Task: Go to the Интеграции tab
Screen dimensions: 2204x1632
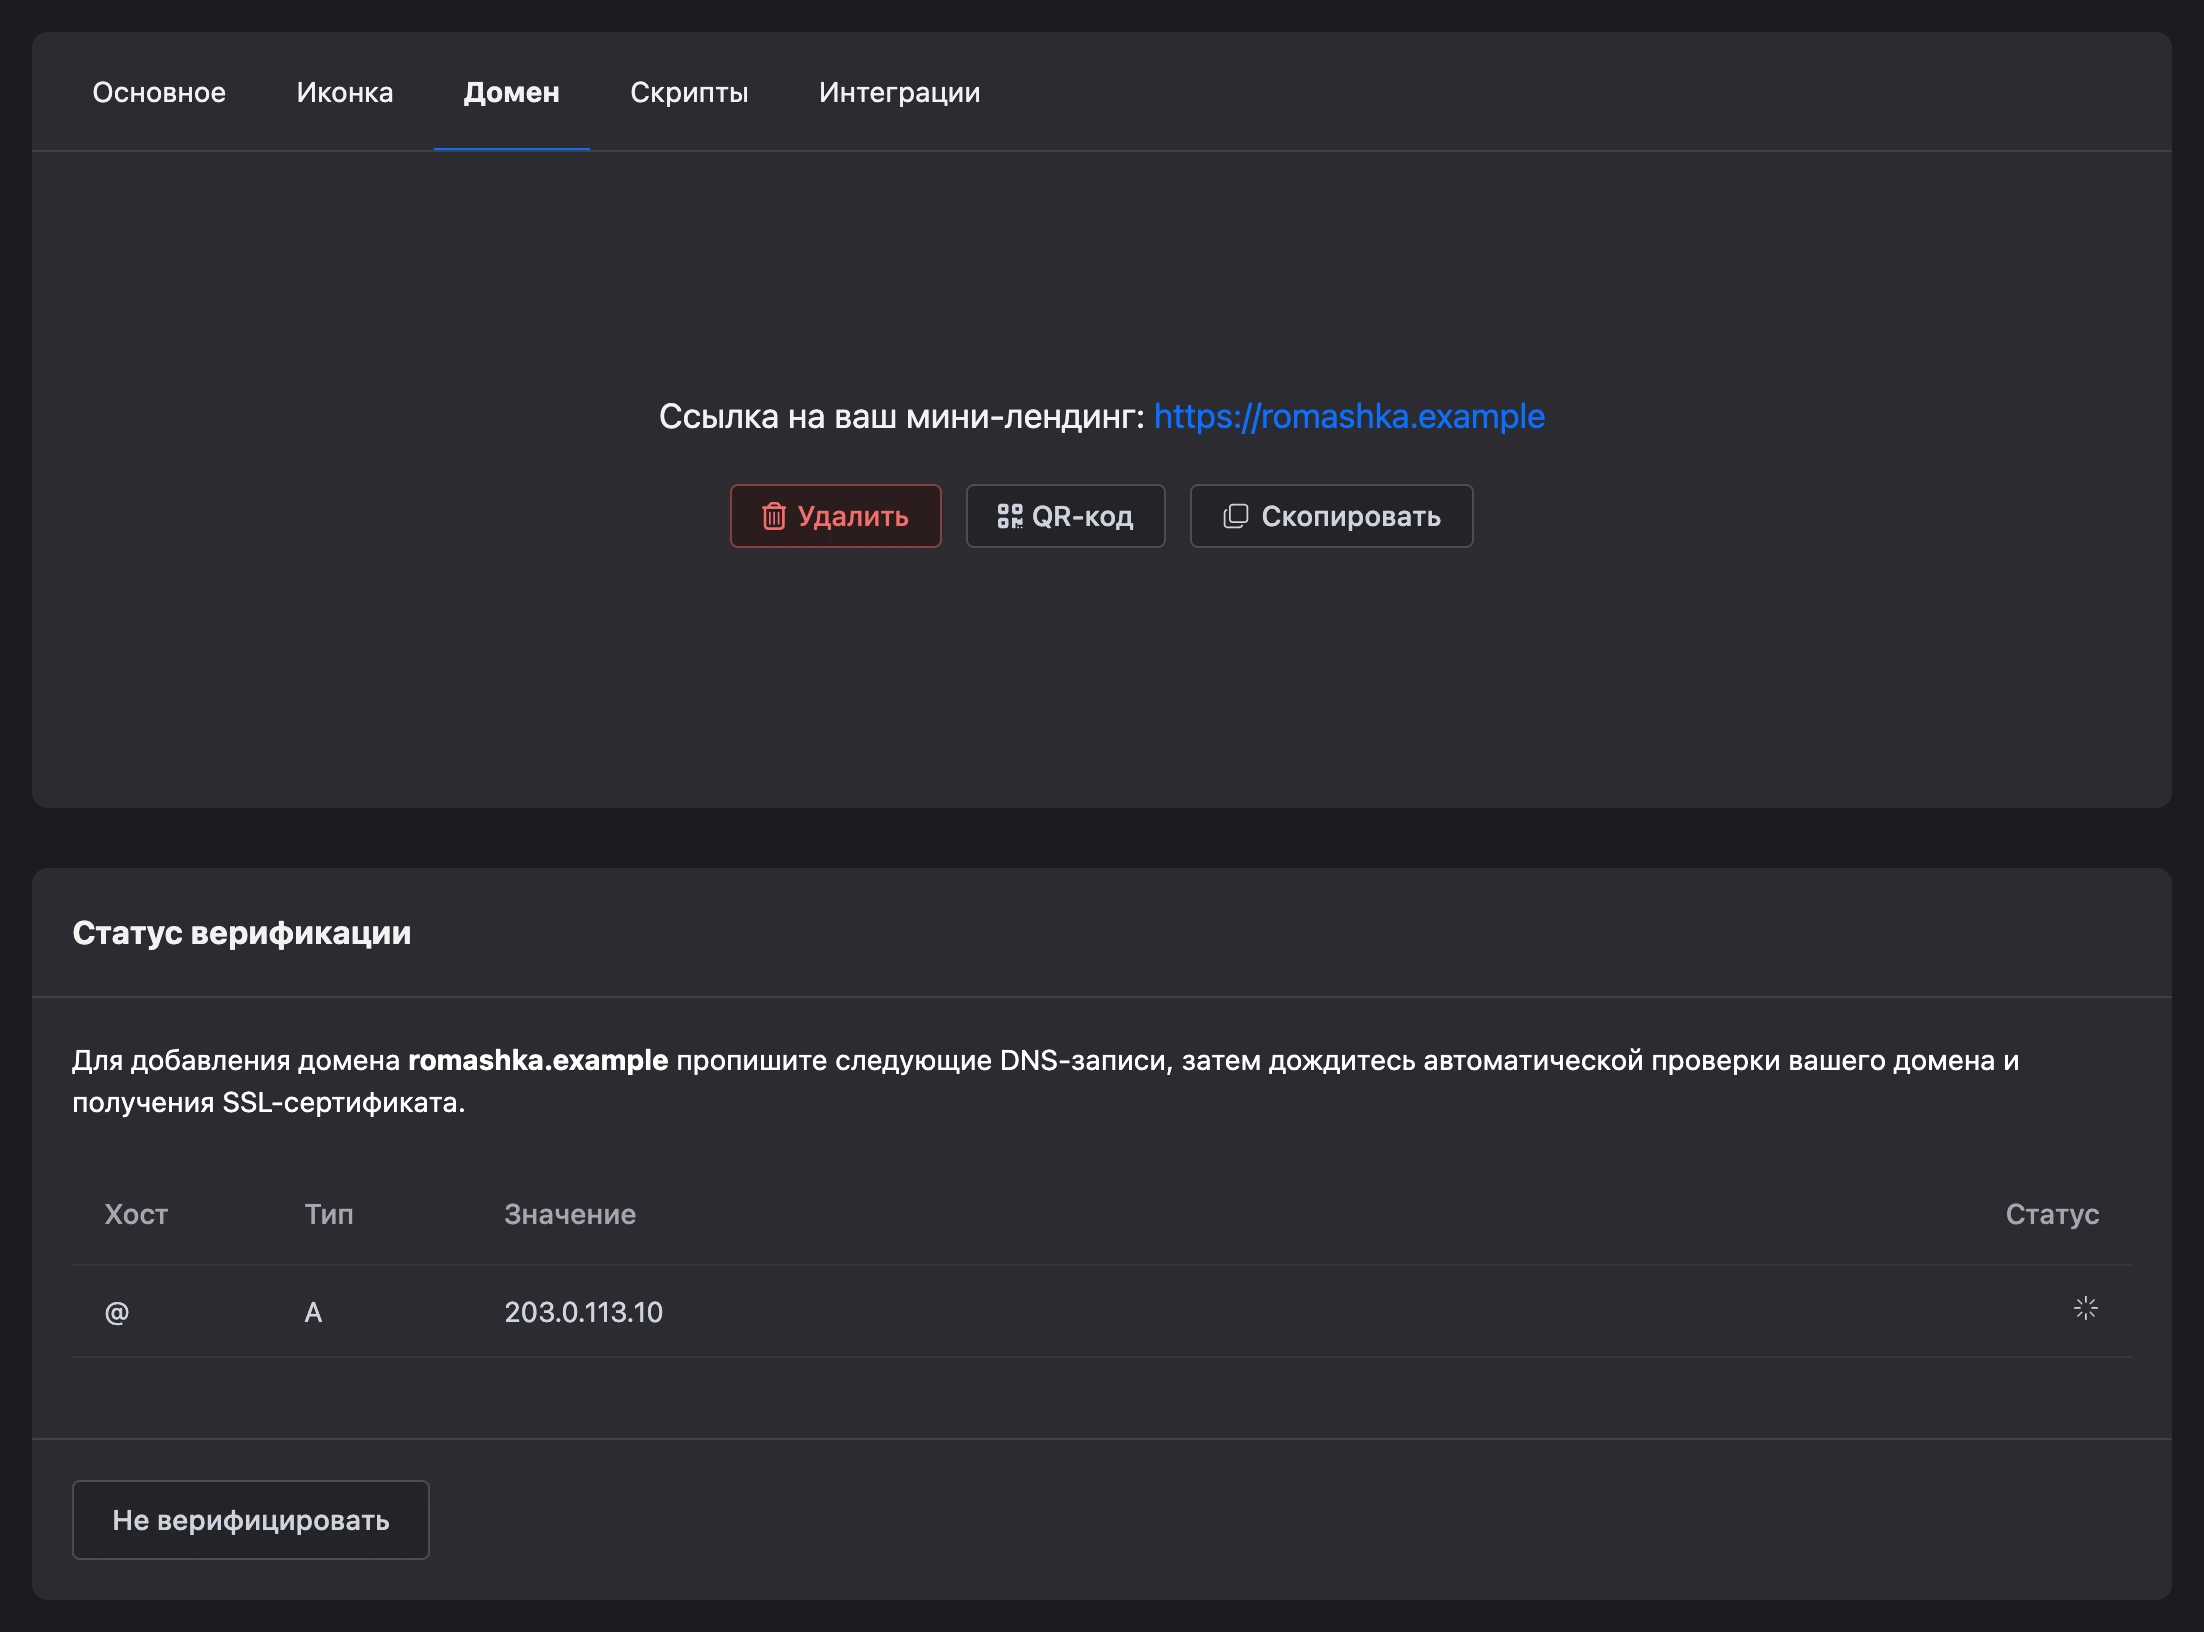Action: point(899,92)
